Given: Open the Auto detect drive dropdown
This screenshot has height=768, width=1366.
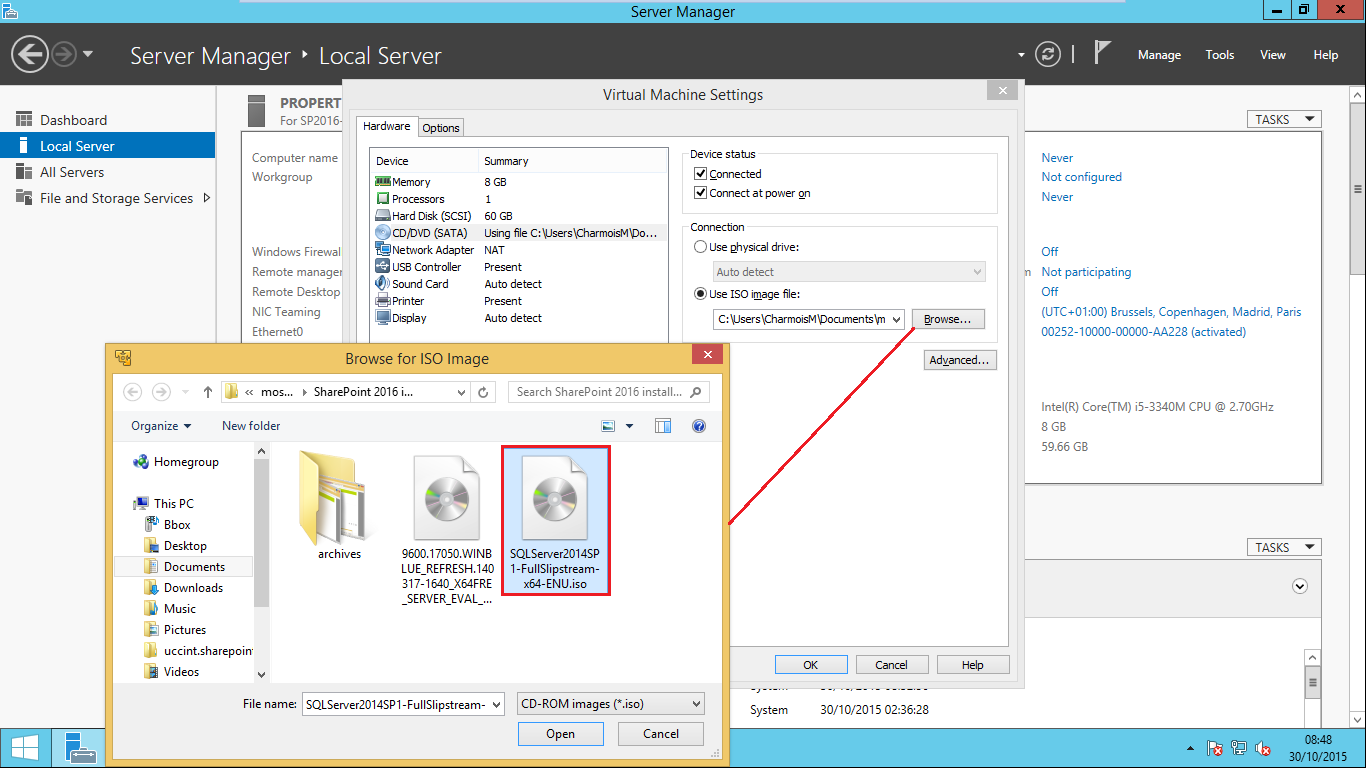Looking at the screenshot, I should pyautogui.click(x=977, y=272).
